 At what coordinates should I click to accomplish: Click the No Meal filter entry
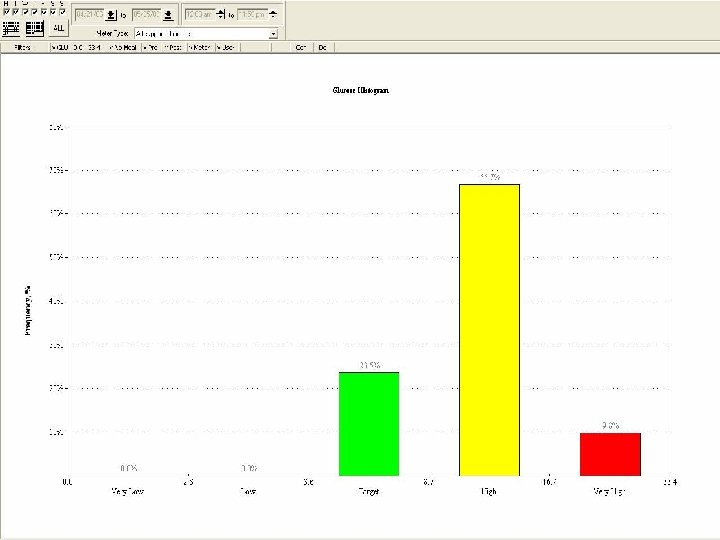click(123, 47)
